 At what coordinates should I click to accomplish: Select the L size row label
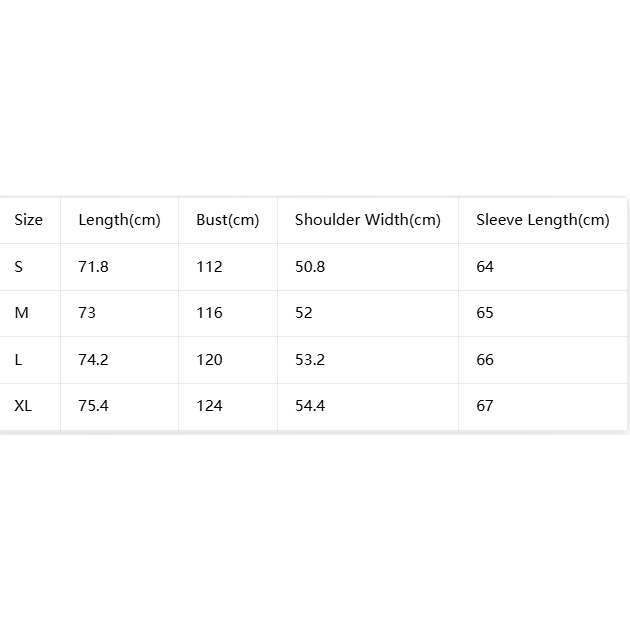tap(18, 360)
